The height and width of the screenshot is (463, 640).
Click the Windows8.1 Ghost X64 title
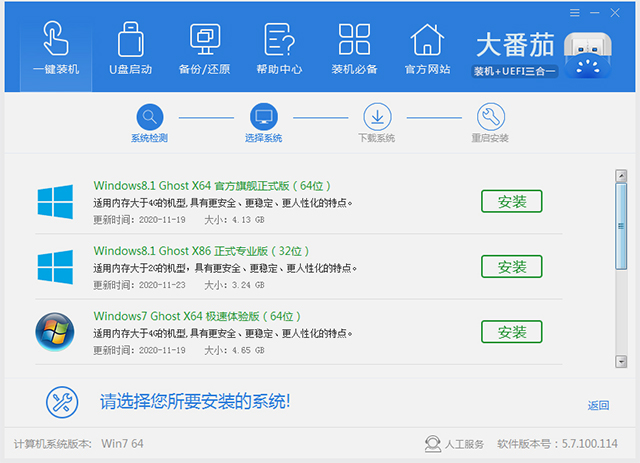[212, 186]
